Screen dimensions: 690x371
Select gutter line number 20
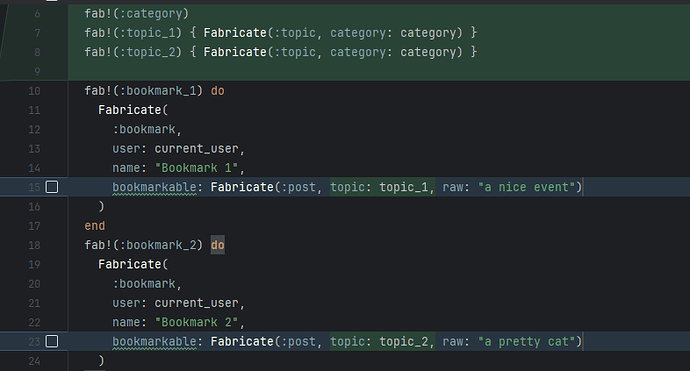[x=34, y=284]
